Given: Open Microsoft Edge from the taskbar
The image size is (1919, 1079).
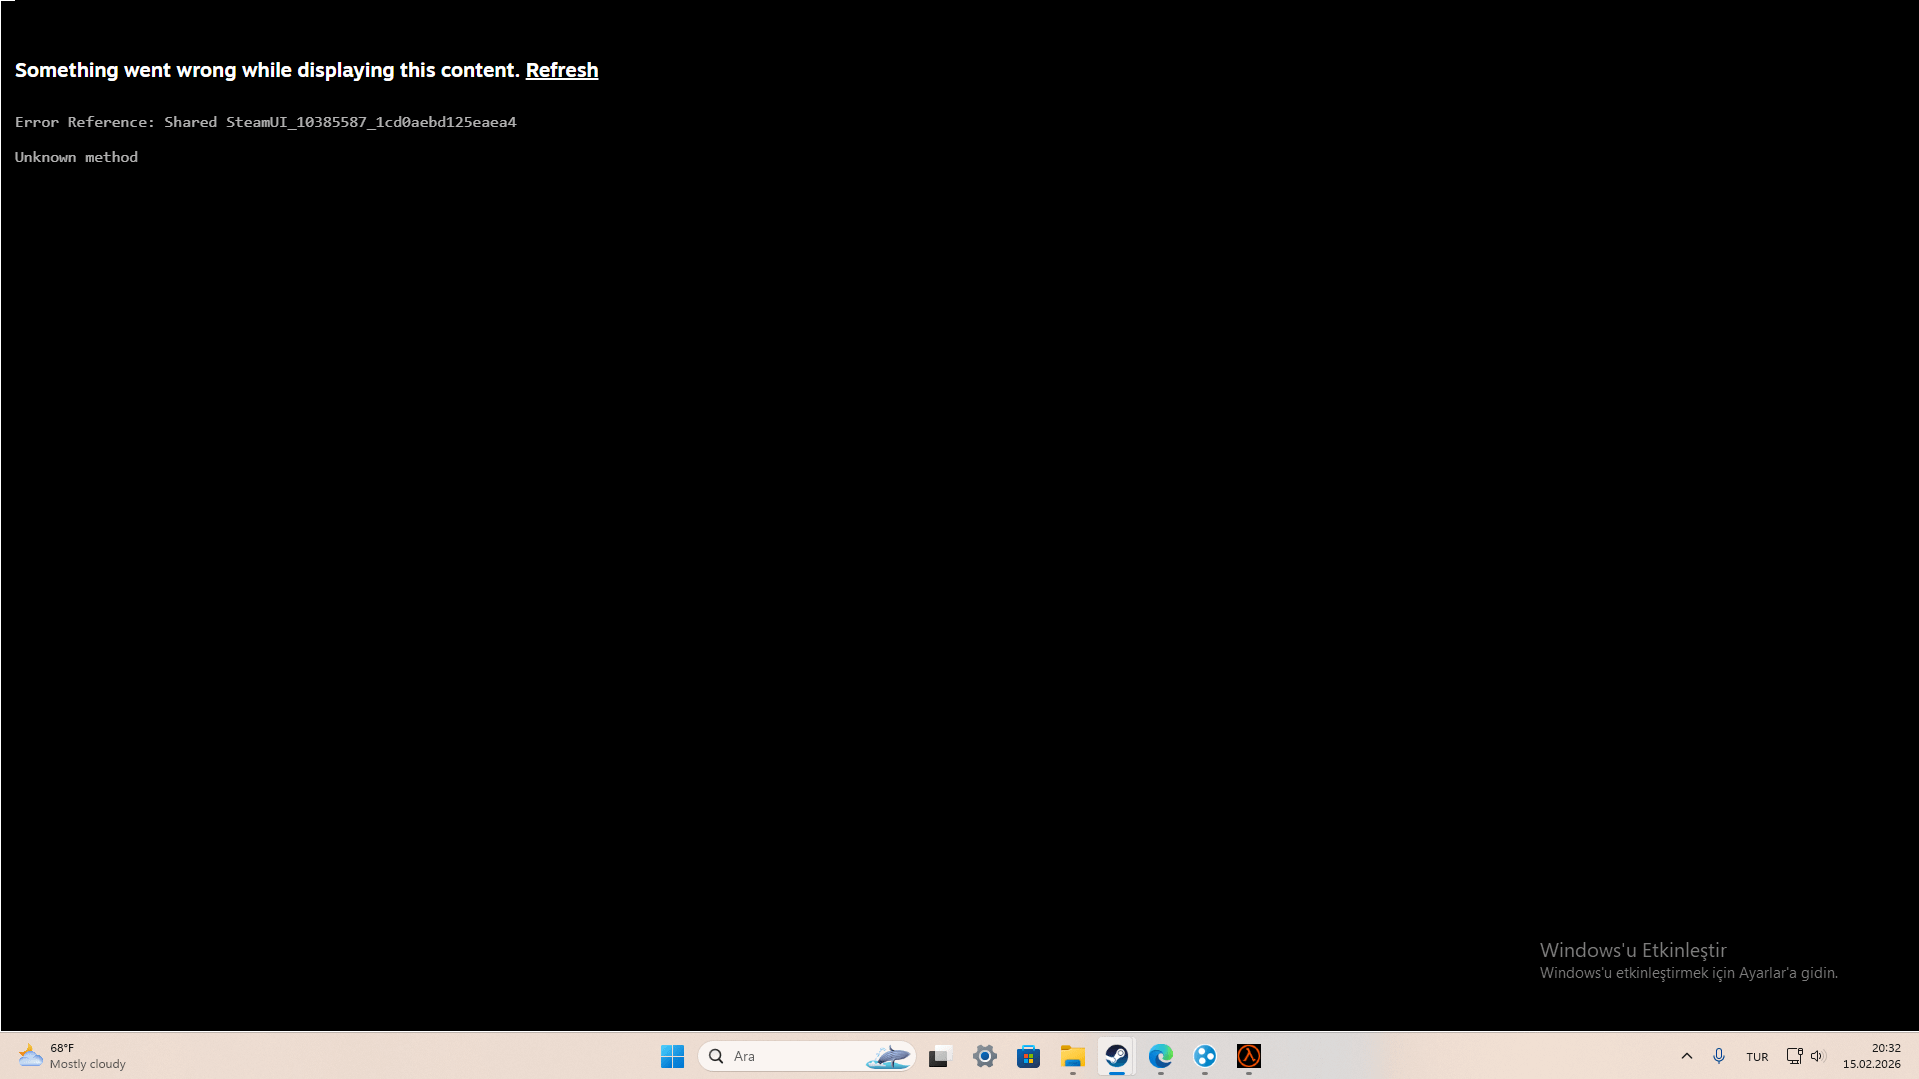Looking at the screenshot, I should point(1160,1056).
